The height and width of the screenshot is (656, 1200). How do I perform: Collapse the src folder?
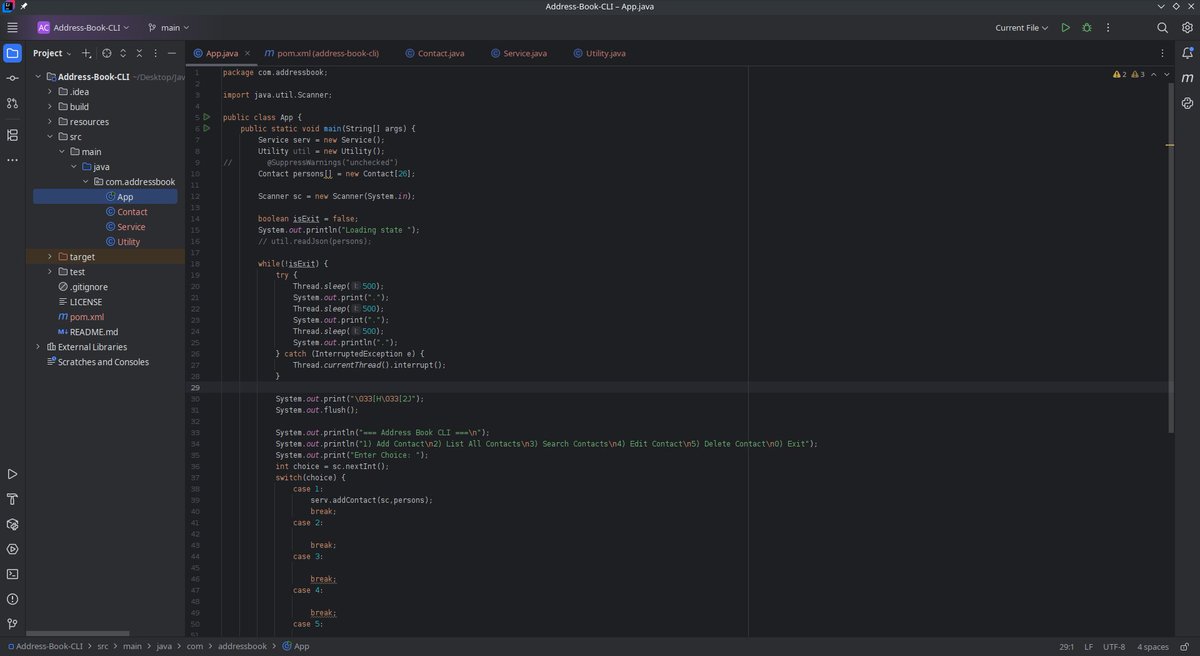[50, 136]
